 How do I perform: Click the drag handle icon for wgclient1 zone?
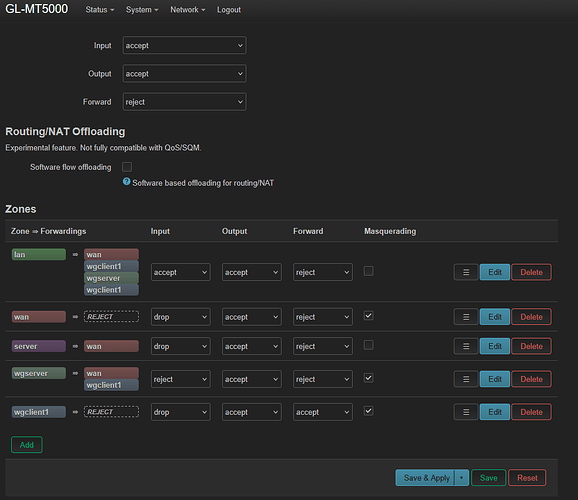[x=466, y=412]
